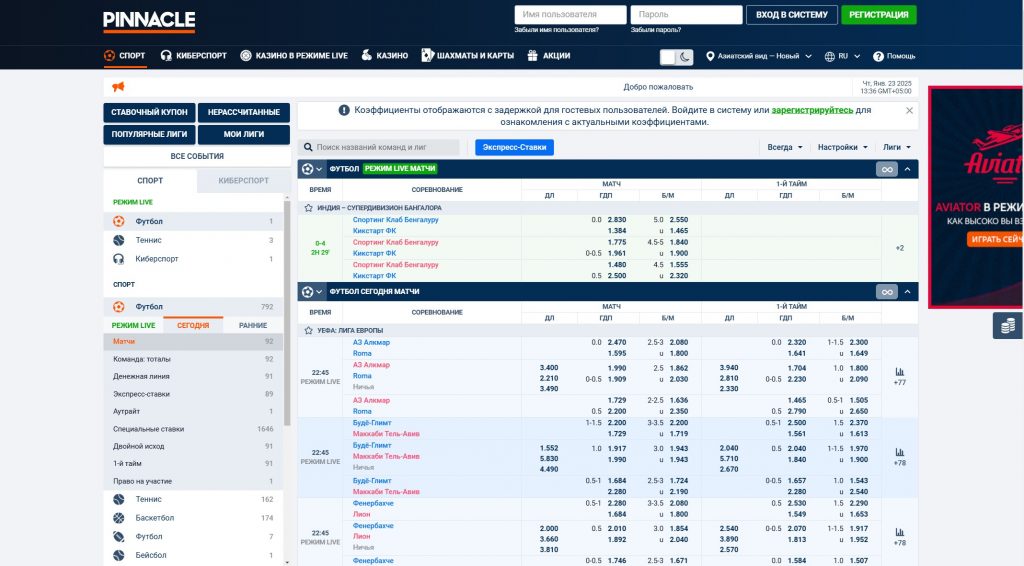Viewport: 1024px width, 566px height.
Task: Select Денежная линия in sidebar
Action: (x=193, y=376)
